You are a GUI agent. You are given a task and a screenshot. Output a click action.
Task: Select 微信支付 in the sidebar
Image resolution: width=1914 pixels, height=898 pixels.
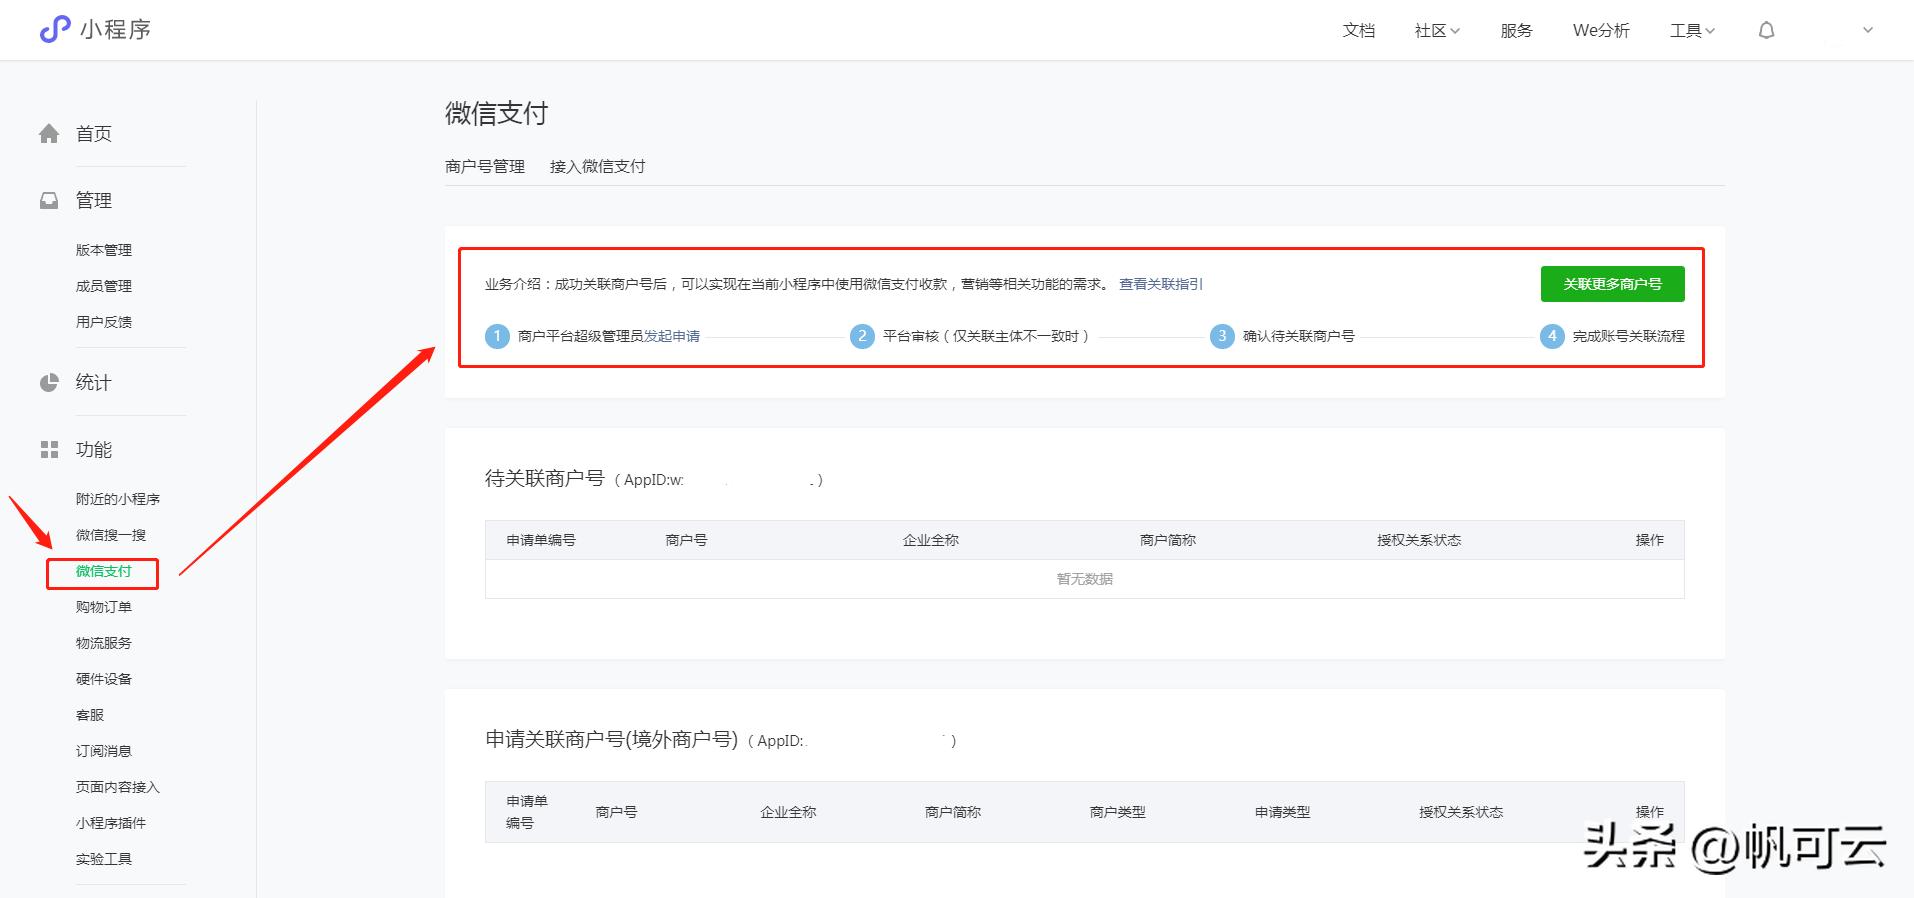(x=104, y=571)
